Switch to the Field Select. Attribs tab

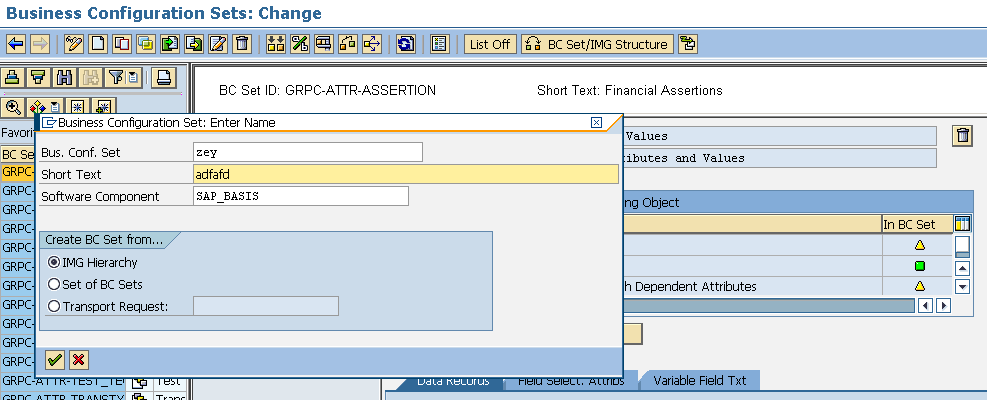(571, 380)
